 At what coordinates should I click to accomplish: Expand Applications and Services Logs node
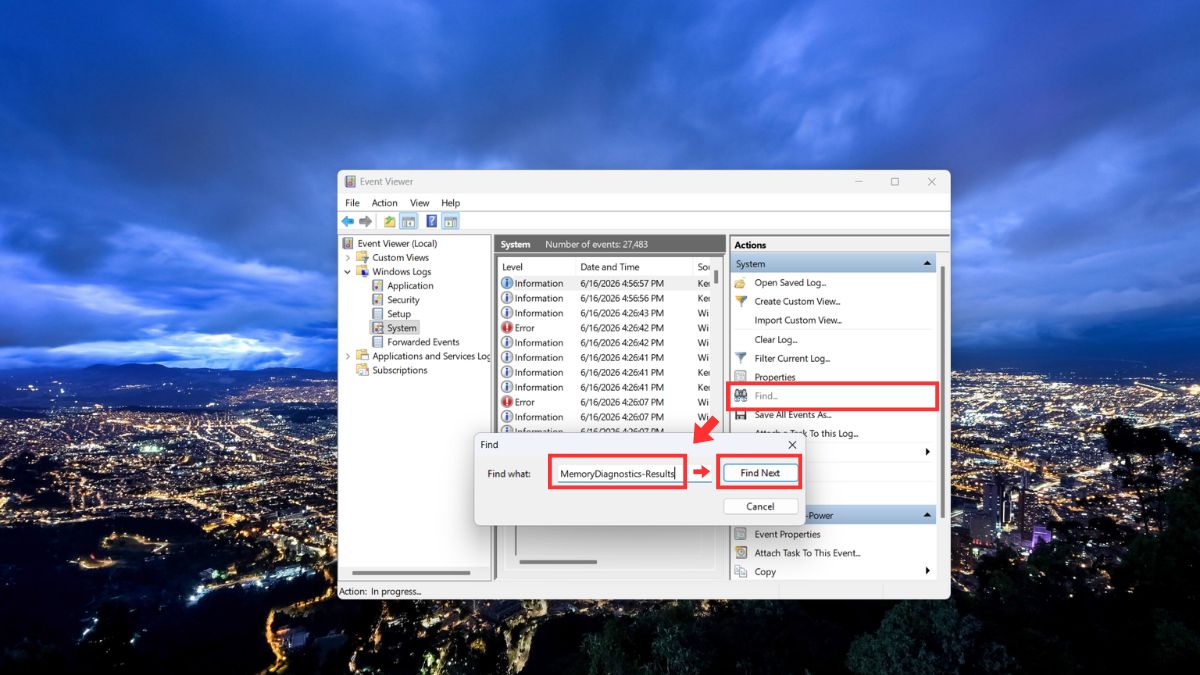pyautogui.click(x=348, y=356)
